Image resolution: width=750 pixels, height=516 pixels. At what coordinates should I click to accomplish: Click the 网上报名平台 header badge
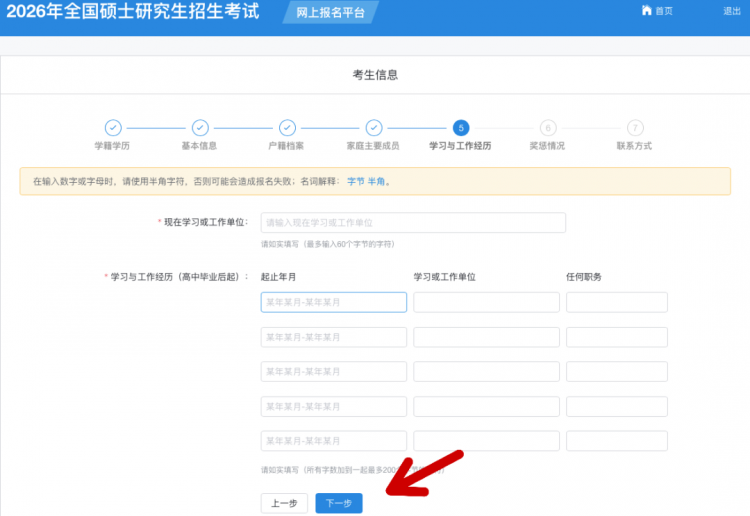click(310, 13)
